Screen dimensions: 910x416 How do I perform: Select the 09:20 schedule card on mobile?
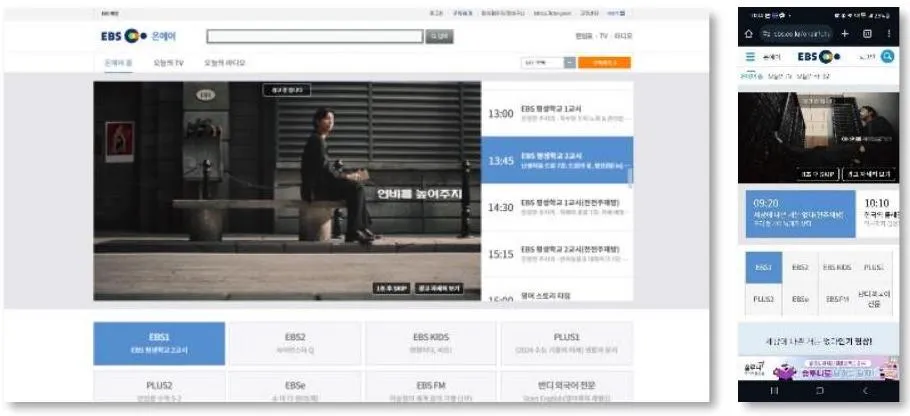point(800,214)
